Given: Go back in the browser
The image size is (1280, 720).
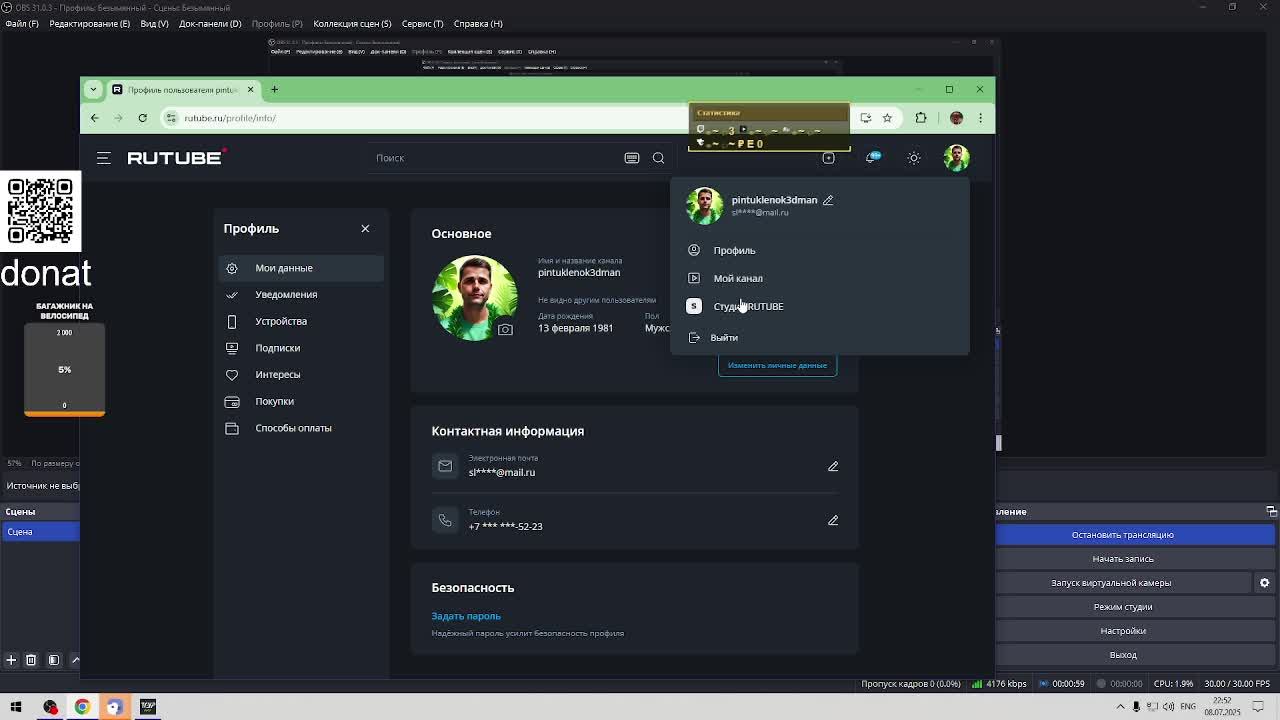Looking at the screenshot, I should pos(95,118).
